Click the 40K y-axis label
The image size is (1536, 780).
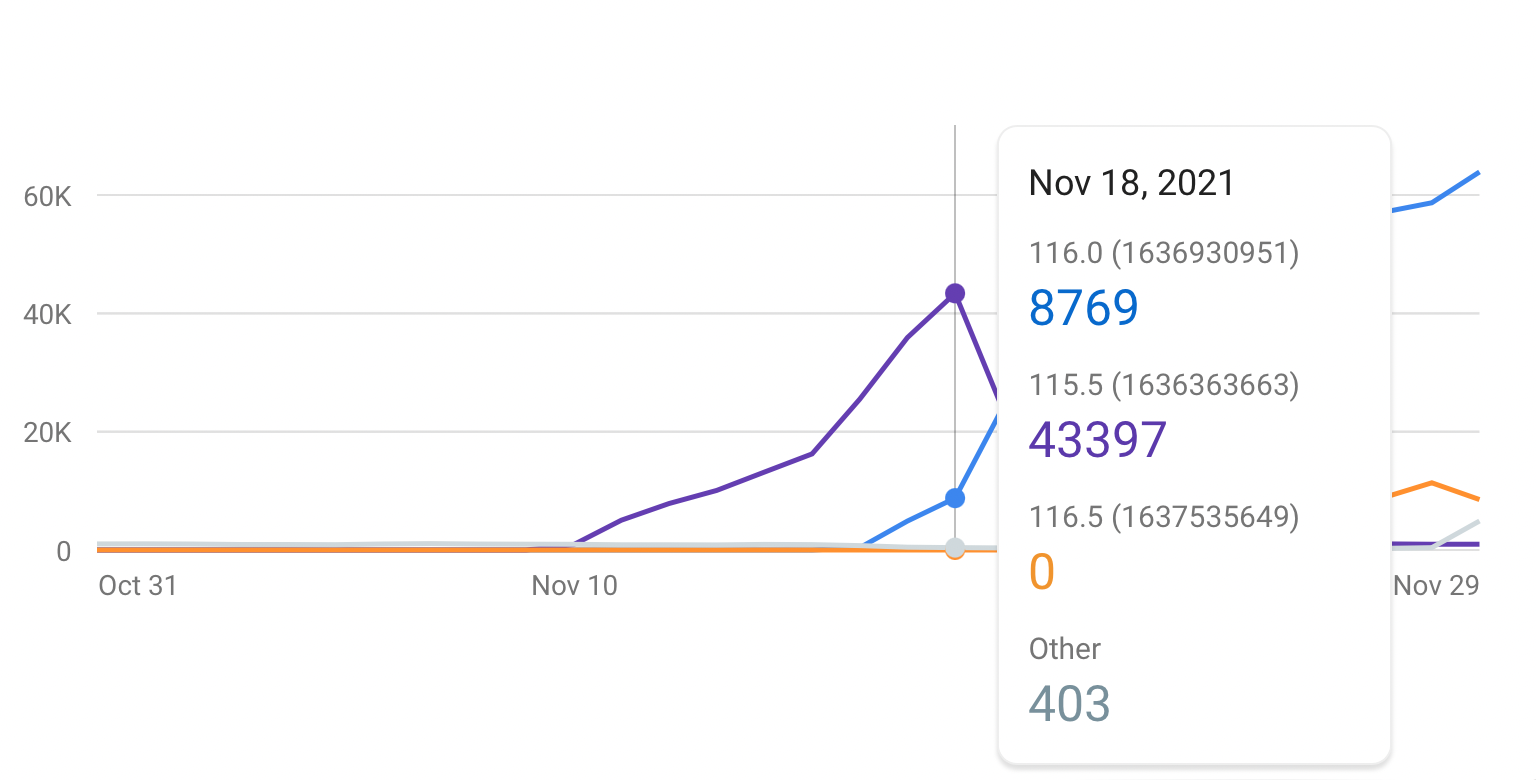[47, 314]
